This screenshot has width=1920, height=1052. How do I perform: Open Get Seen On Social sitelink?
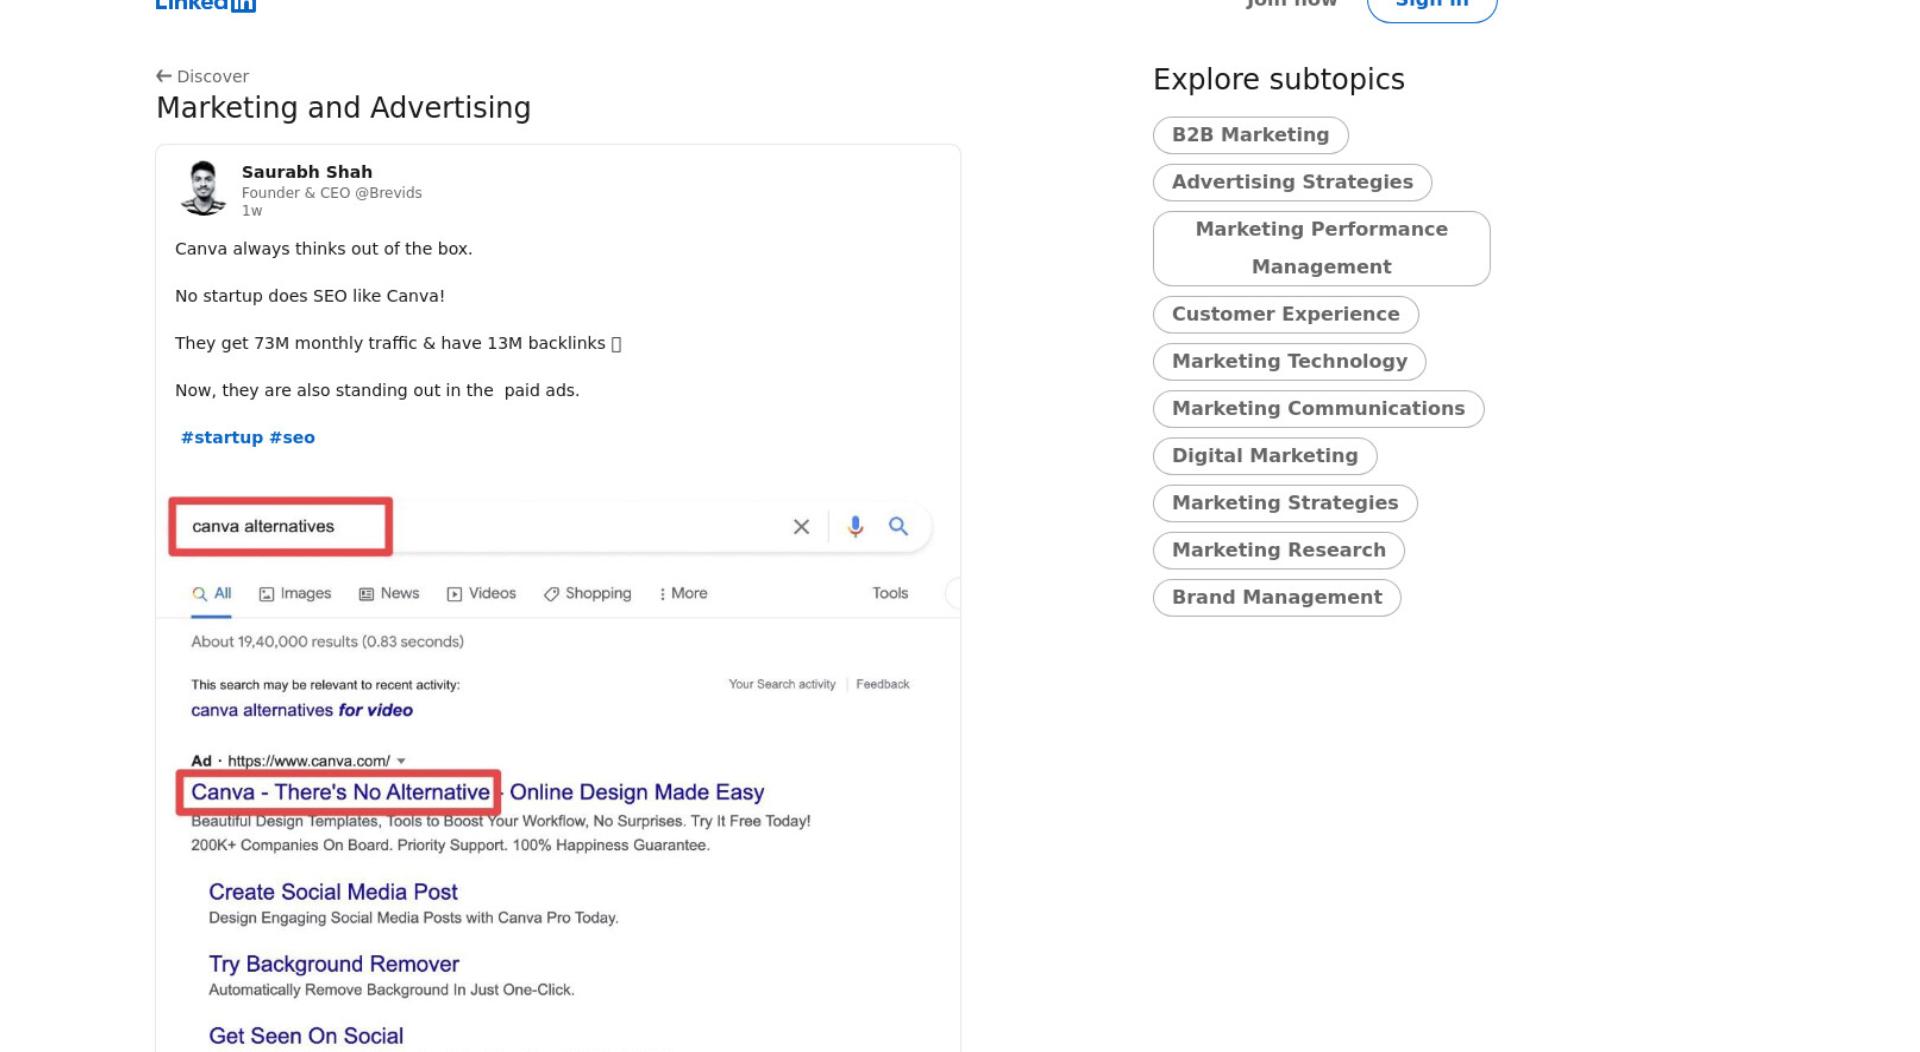pos(306,1036)
